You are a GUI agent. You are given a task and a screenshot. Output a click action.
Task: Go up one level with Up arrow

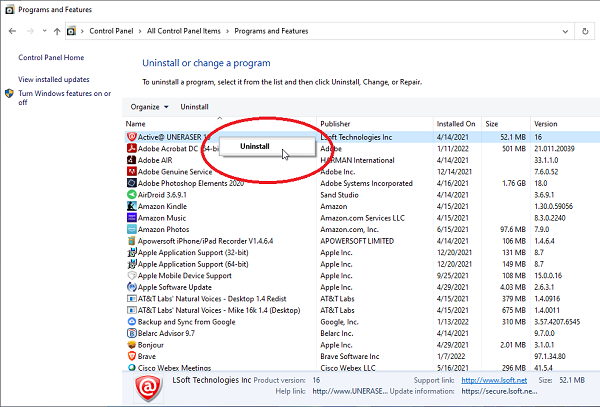(x=57, y=31)
